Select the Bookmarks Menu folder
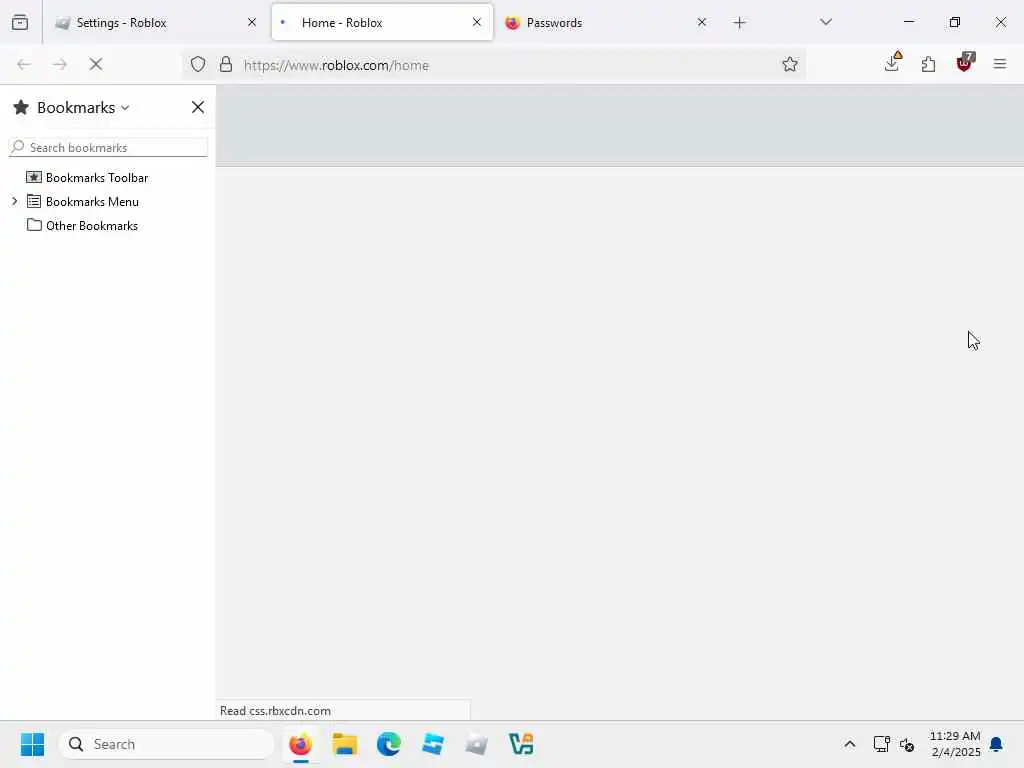The height and width of the screenshot is (768, 1024). (x=92, y=202)
